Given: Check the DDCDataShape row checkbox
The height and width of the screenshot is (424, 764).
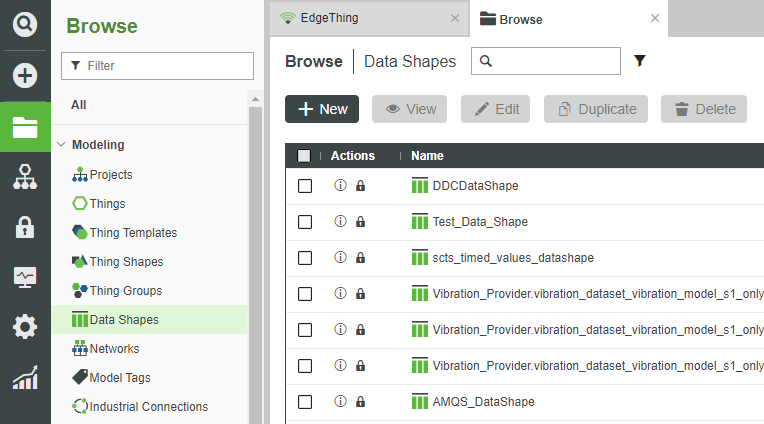Looking at the screenshot, I should pyautogui.click(x=305, y=186).
